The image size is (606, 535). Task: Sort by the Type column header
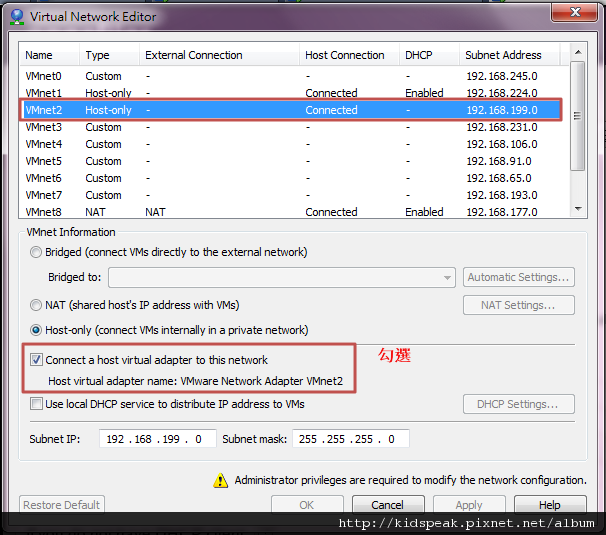point(110,55)
